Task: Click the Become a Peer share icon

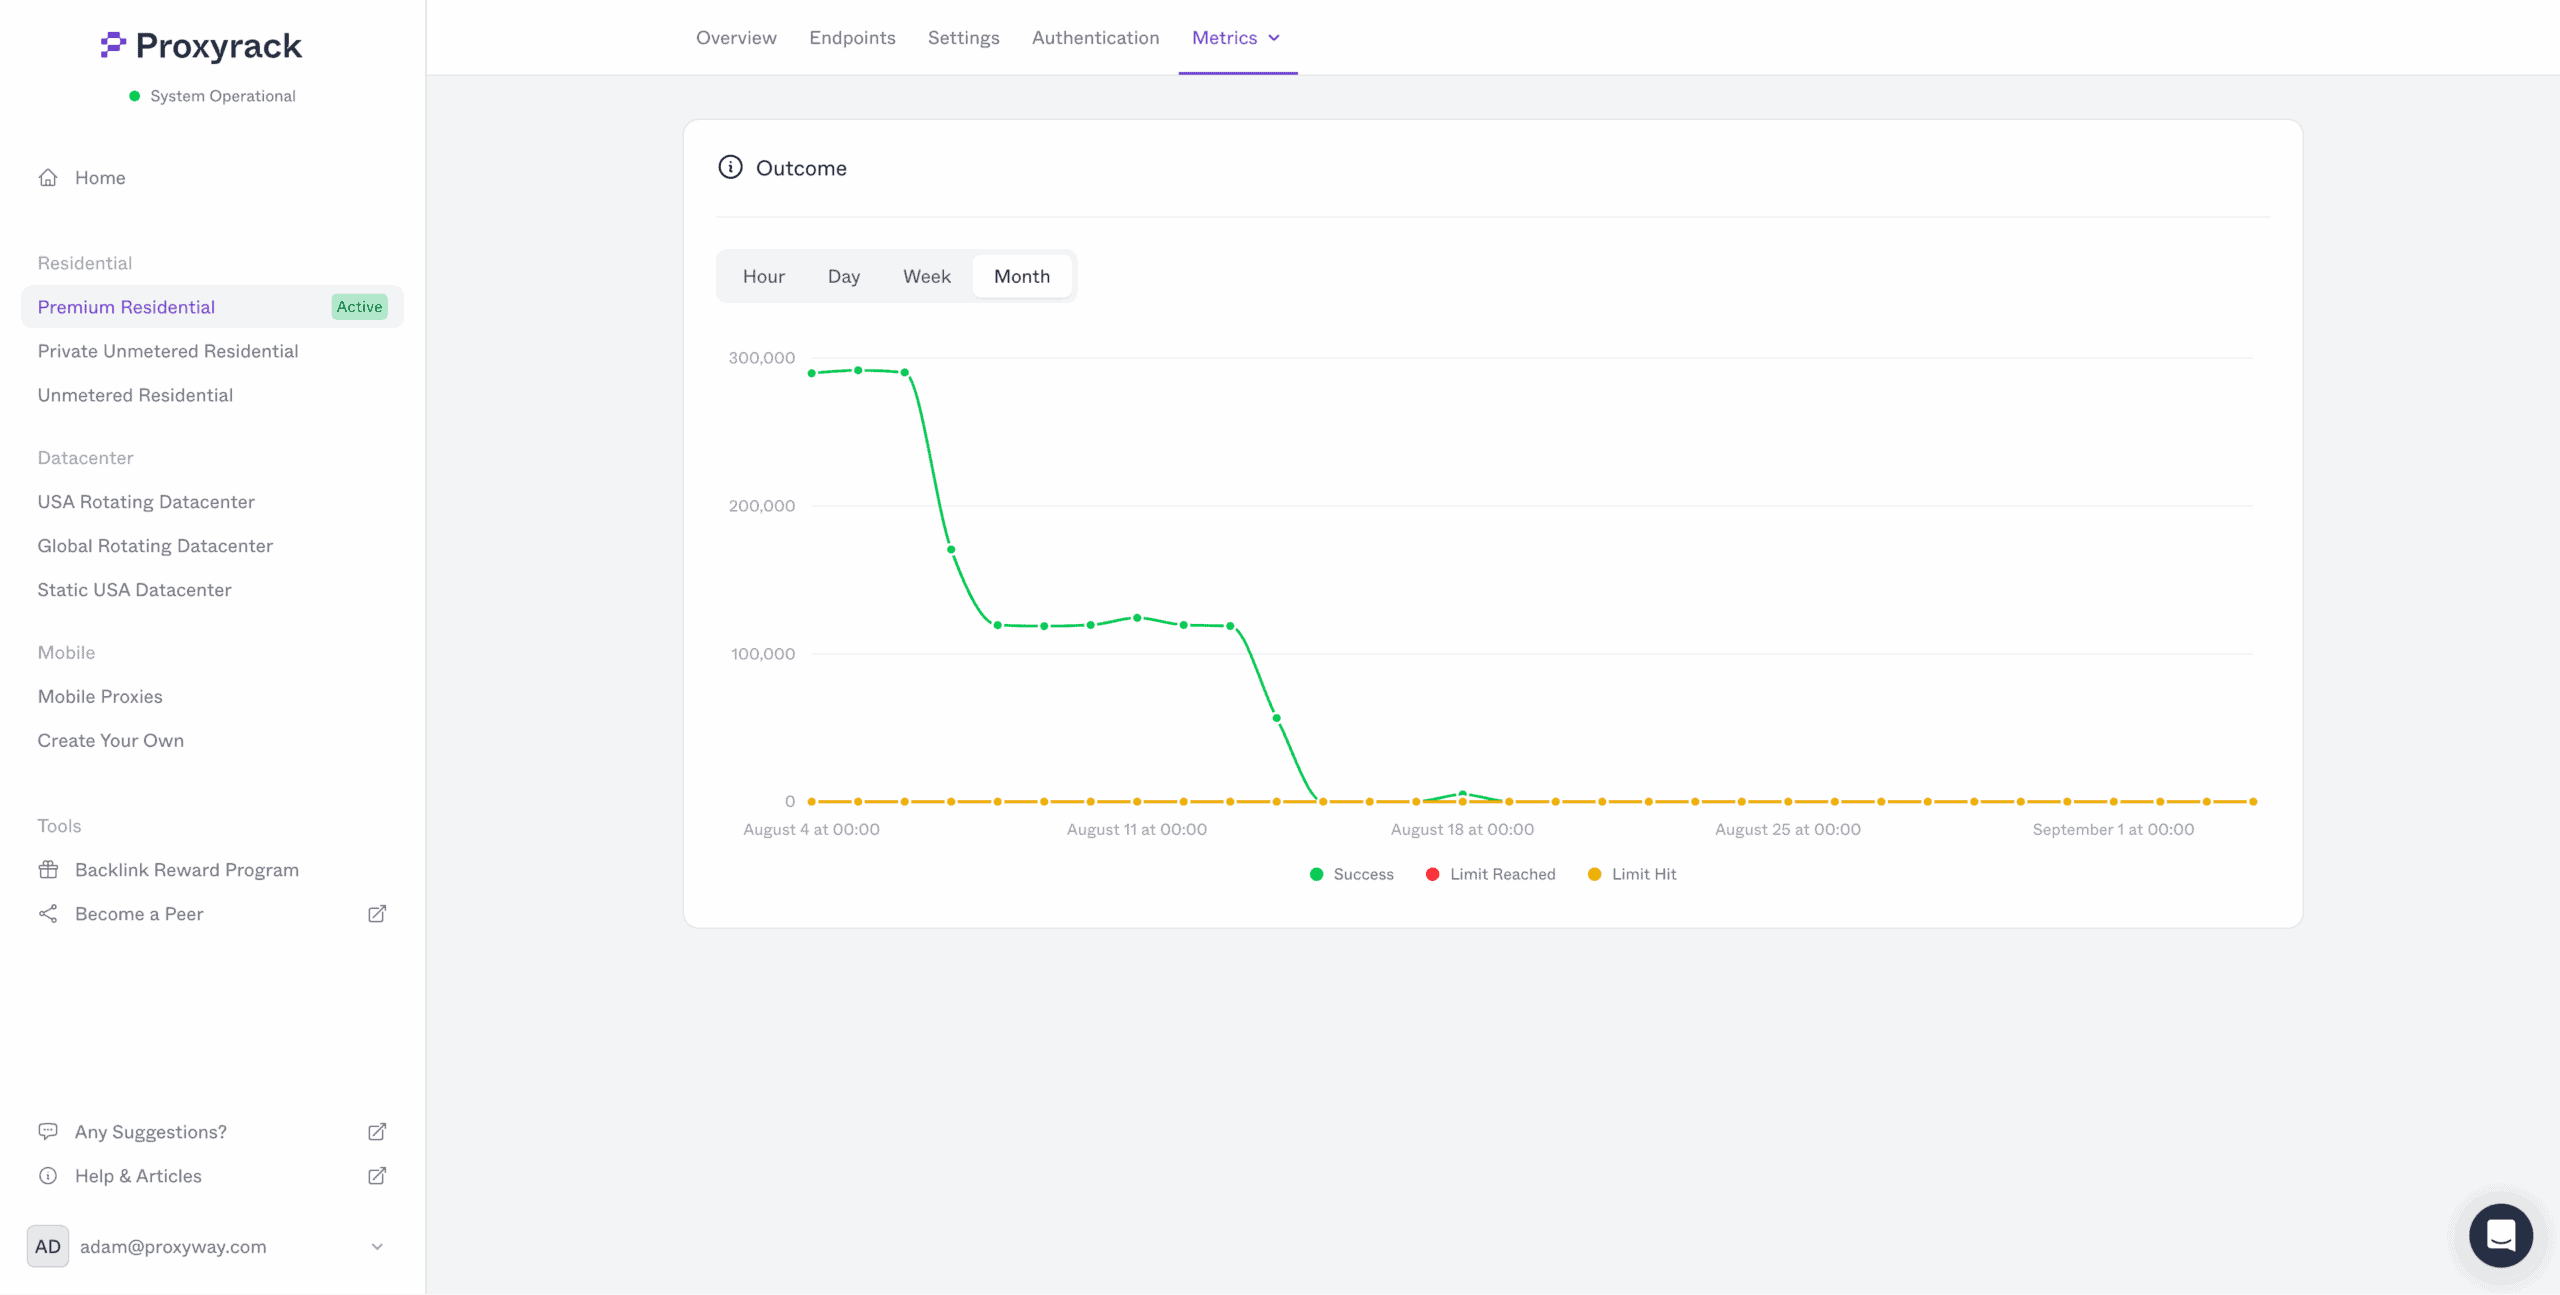Action: click(48, 914)
